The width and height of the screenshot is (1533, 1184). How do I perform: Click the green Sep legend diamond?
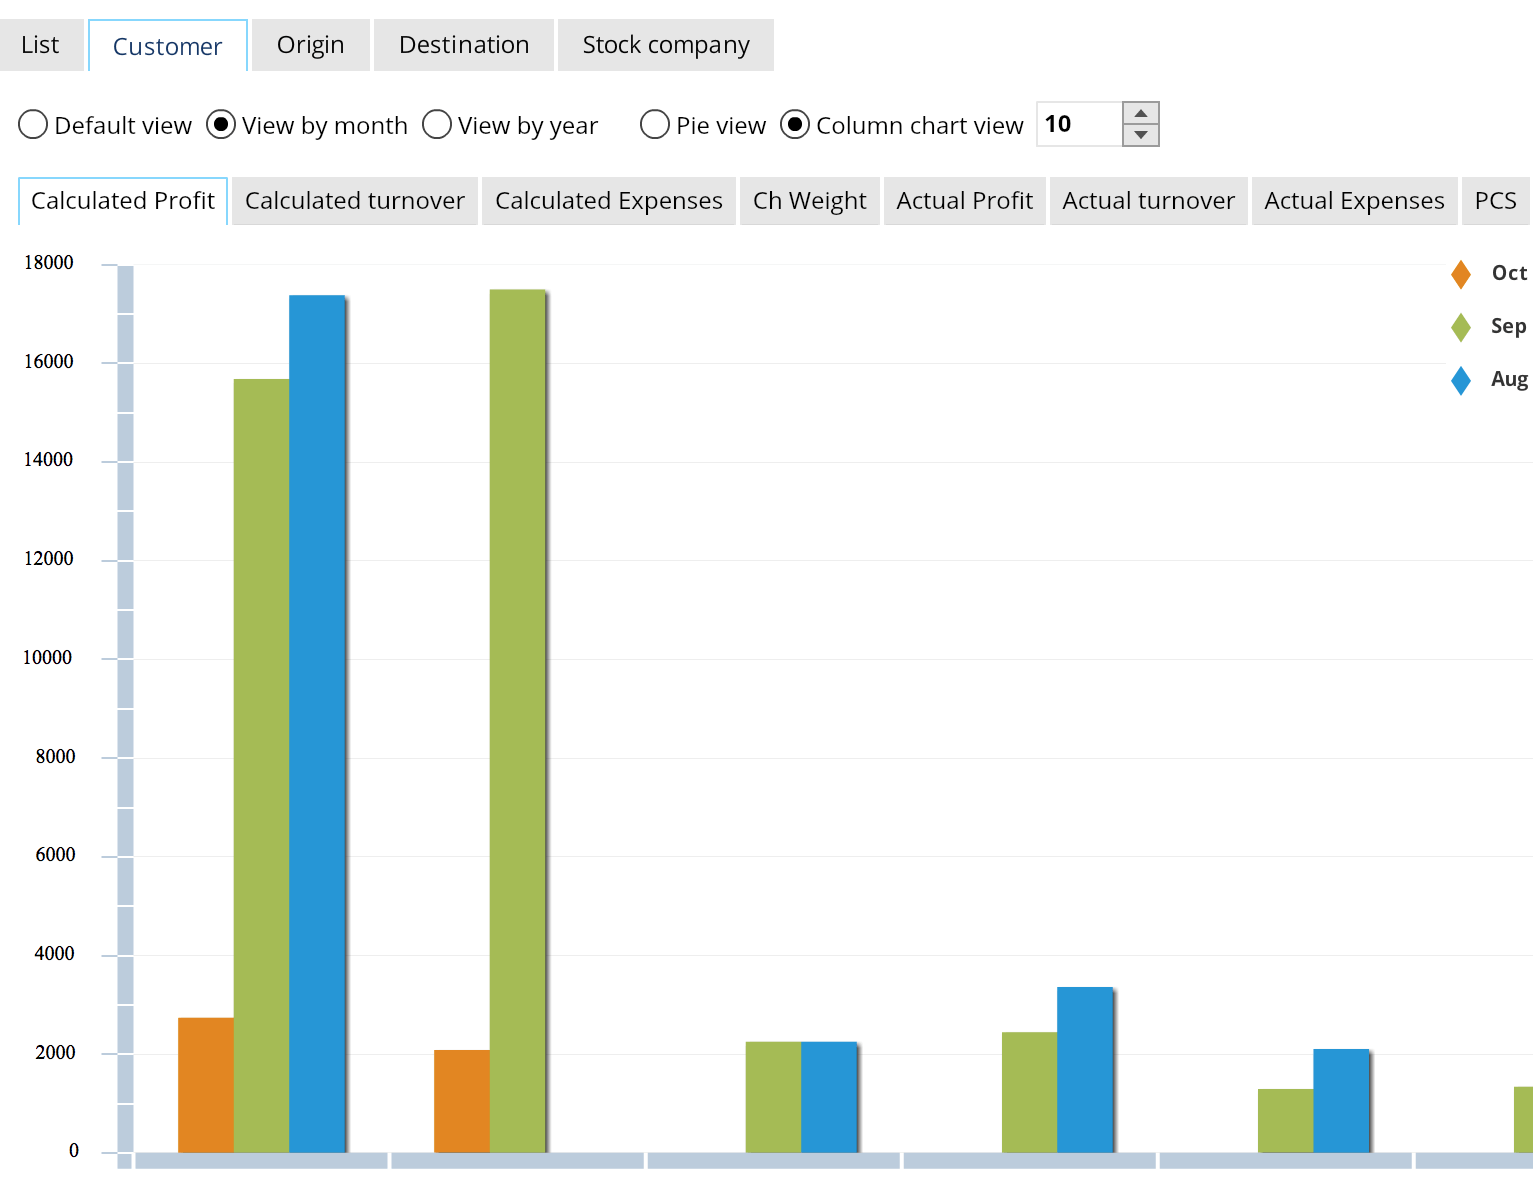tap(1460, 326)
